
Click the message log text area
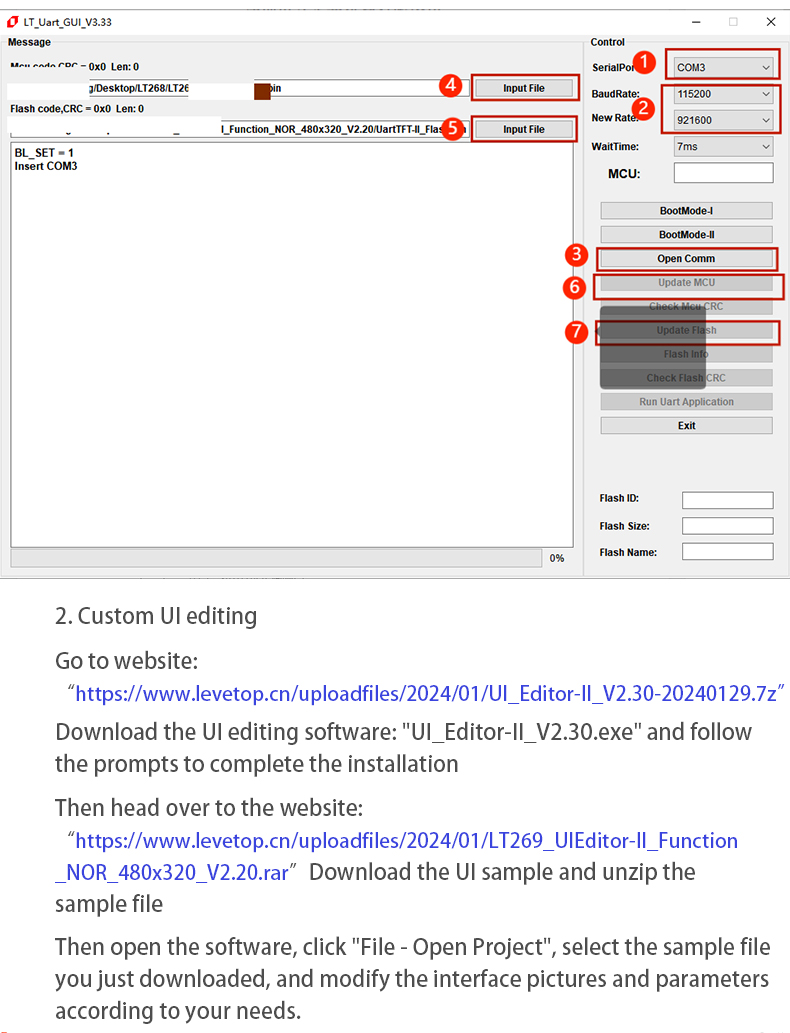coord(292,344)
